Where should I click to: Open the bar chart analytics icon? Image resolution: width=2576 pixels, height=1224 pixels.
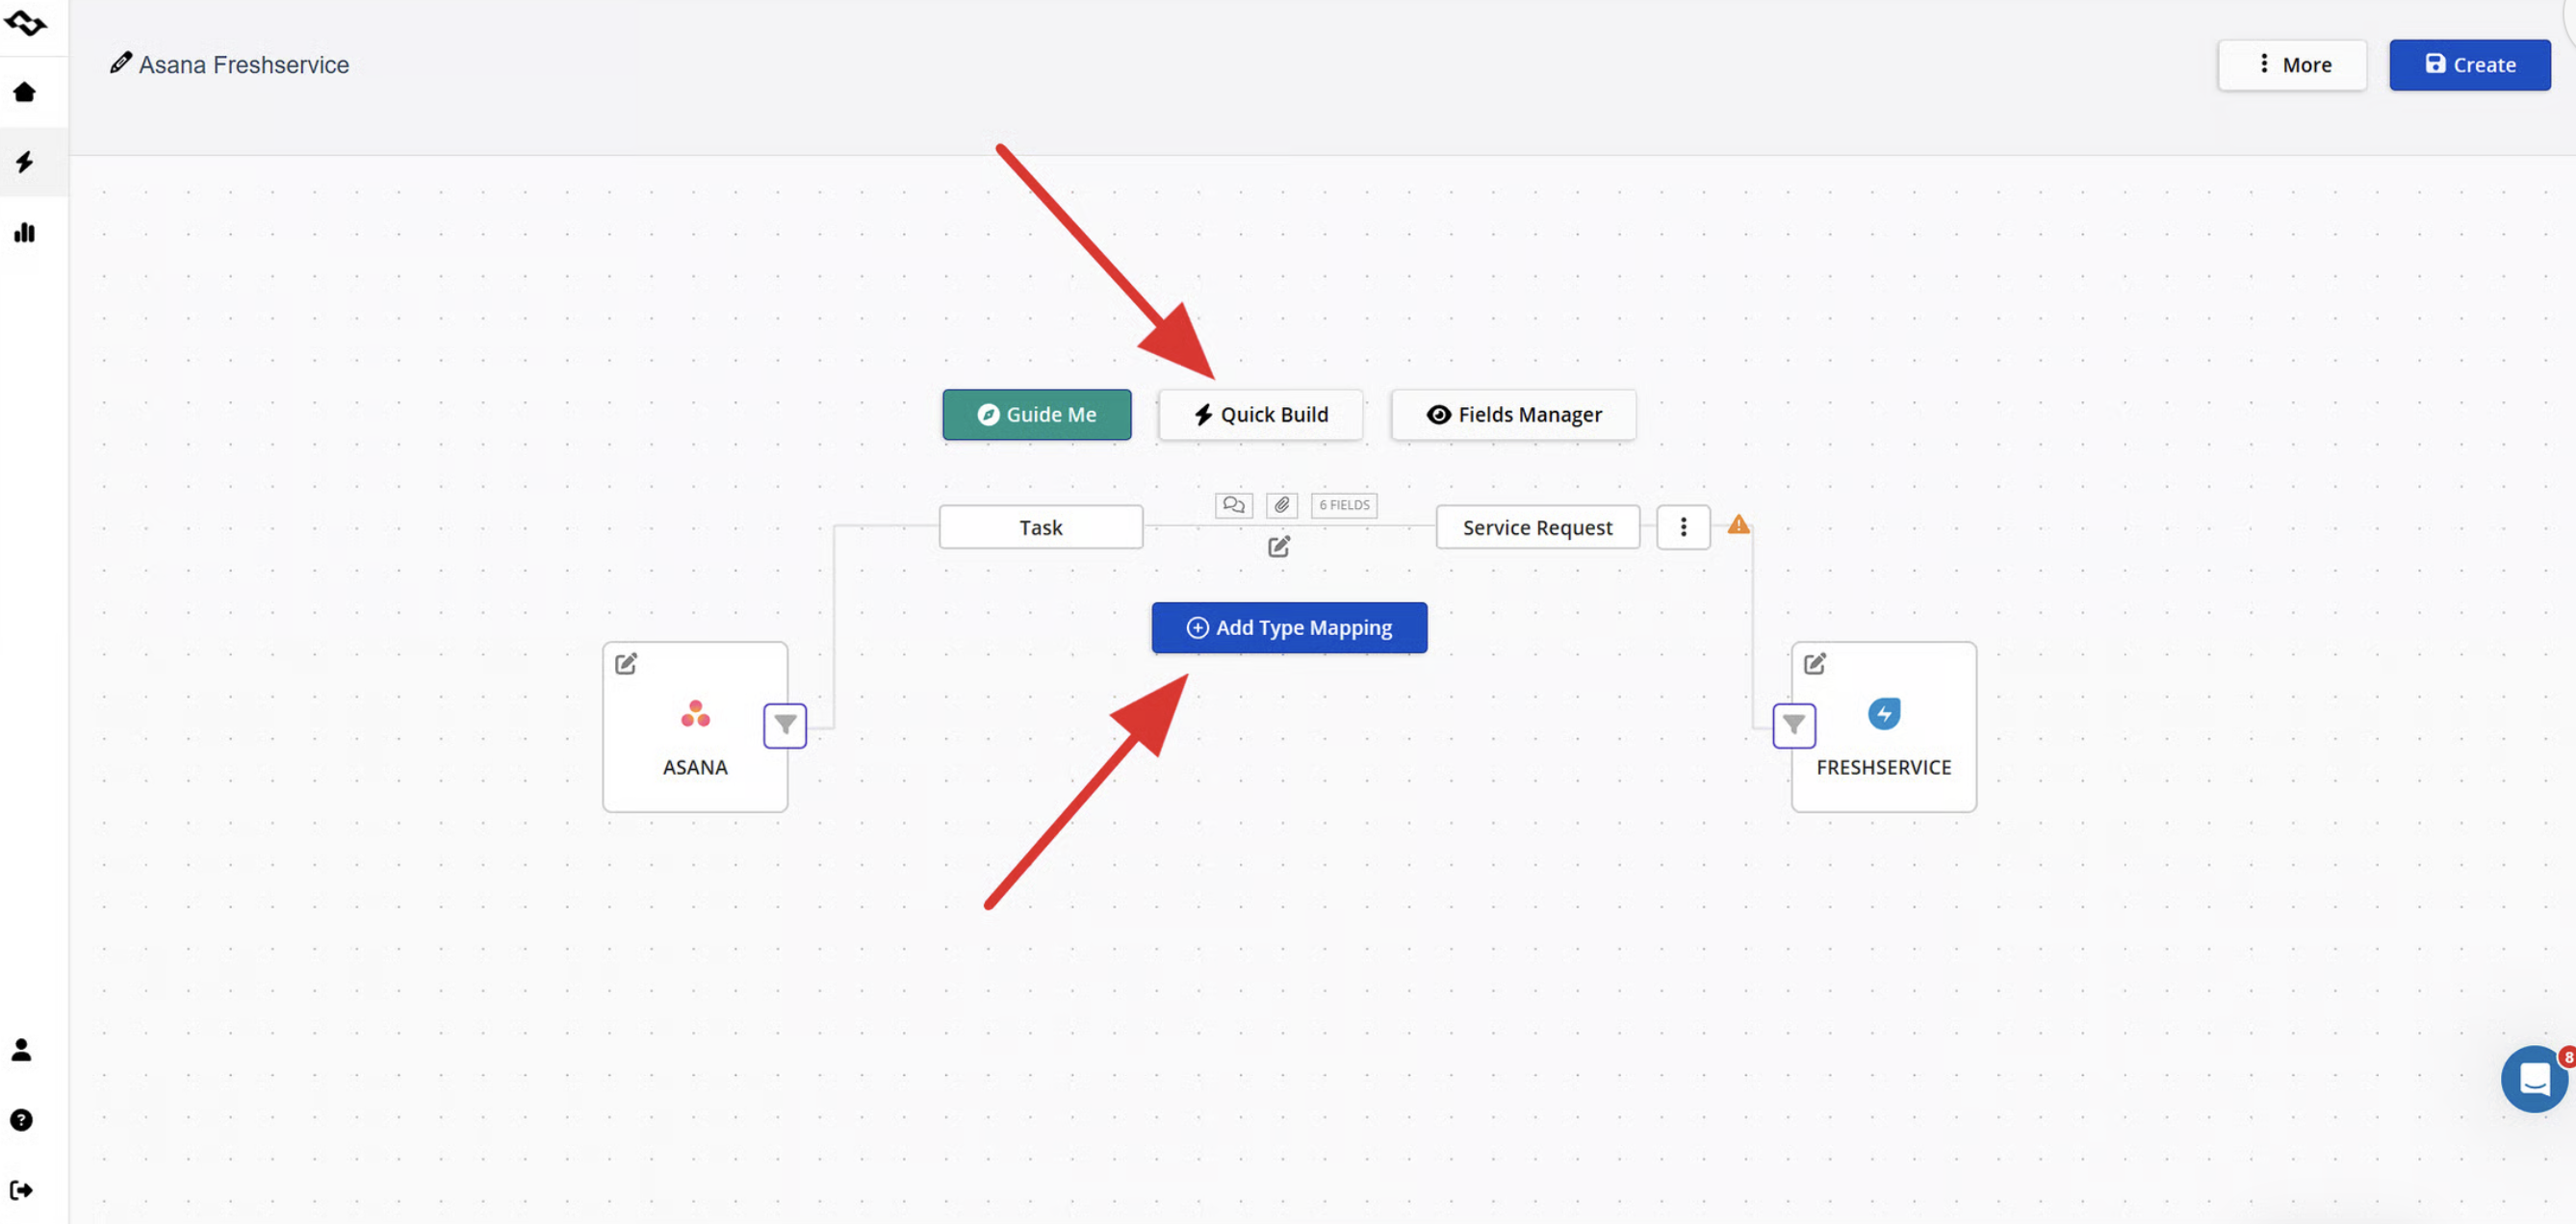point(24,233)
